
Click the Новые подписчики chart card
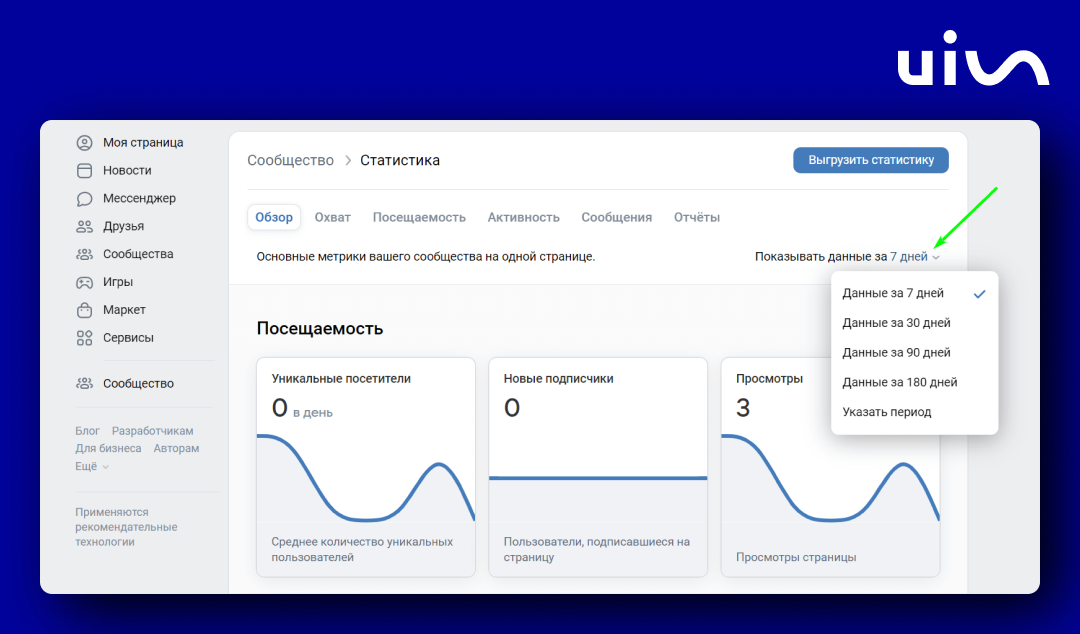click(598, 467)
